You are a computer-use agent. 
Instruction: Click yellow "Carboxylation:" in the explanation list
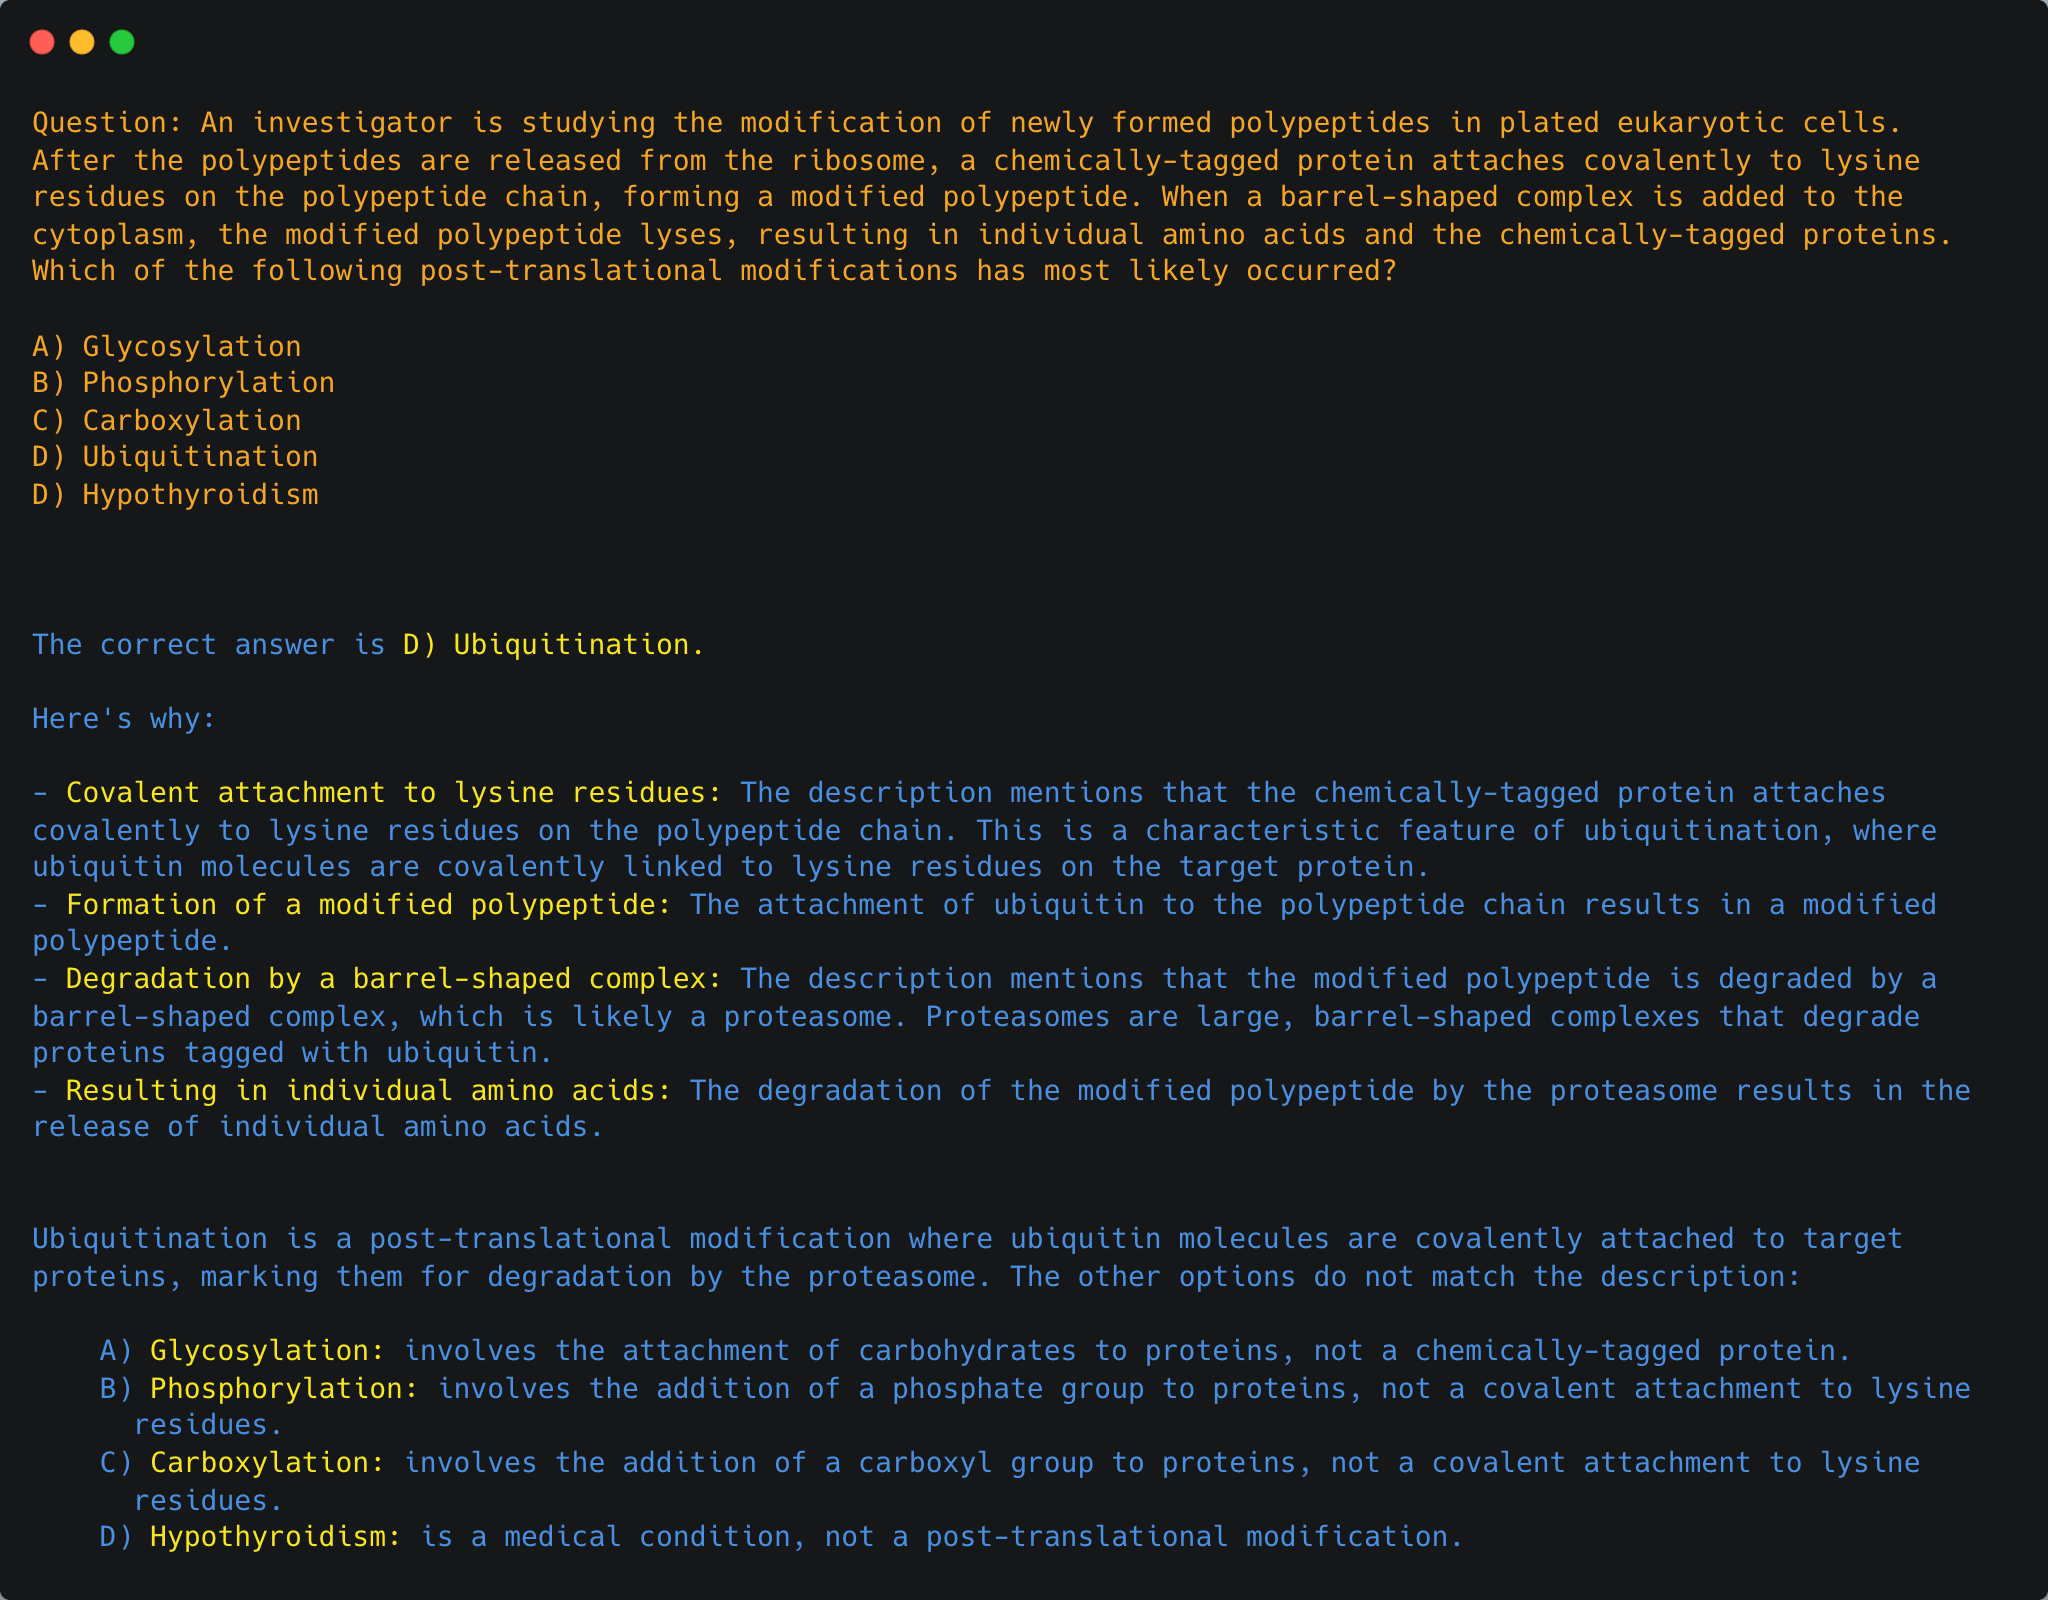click(x=267, y=1463)
